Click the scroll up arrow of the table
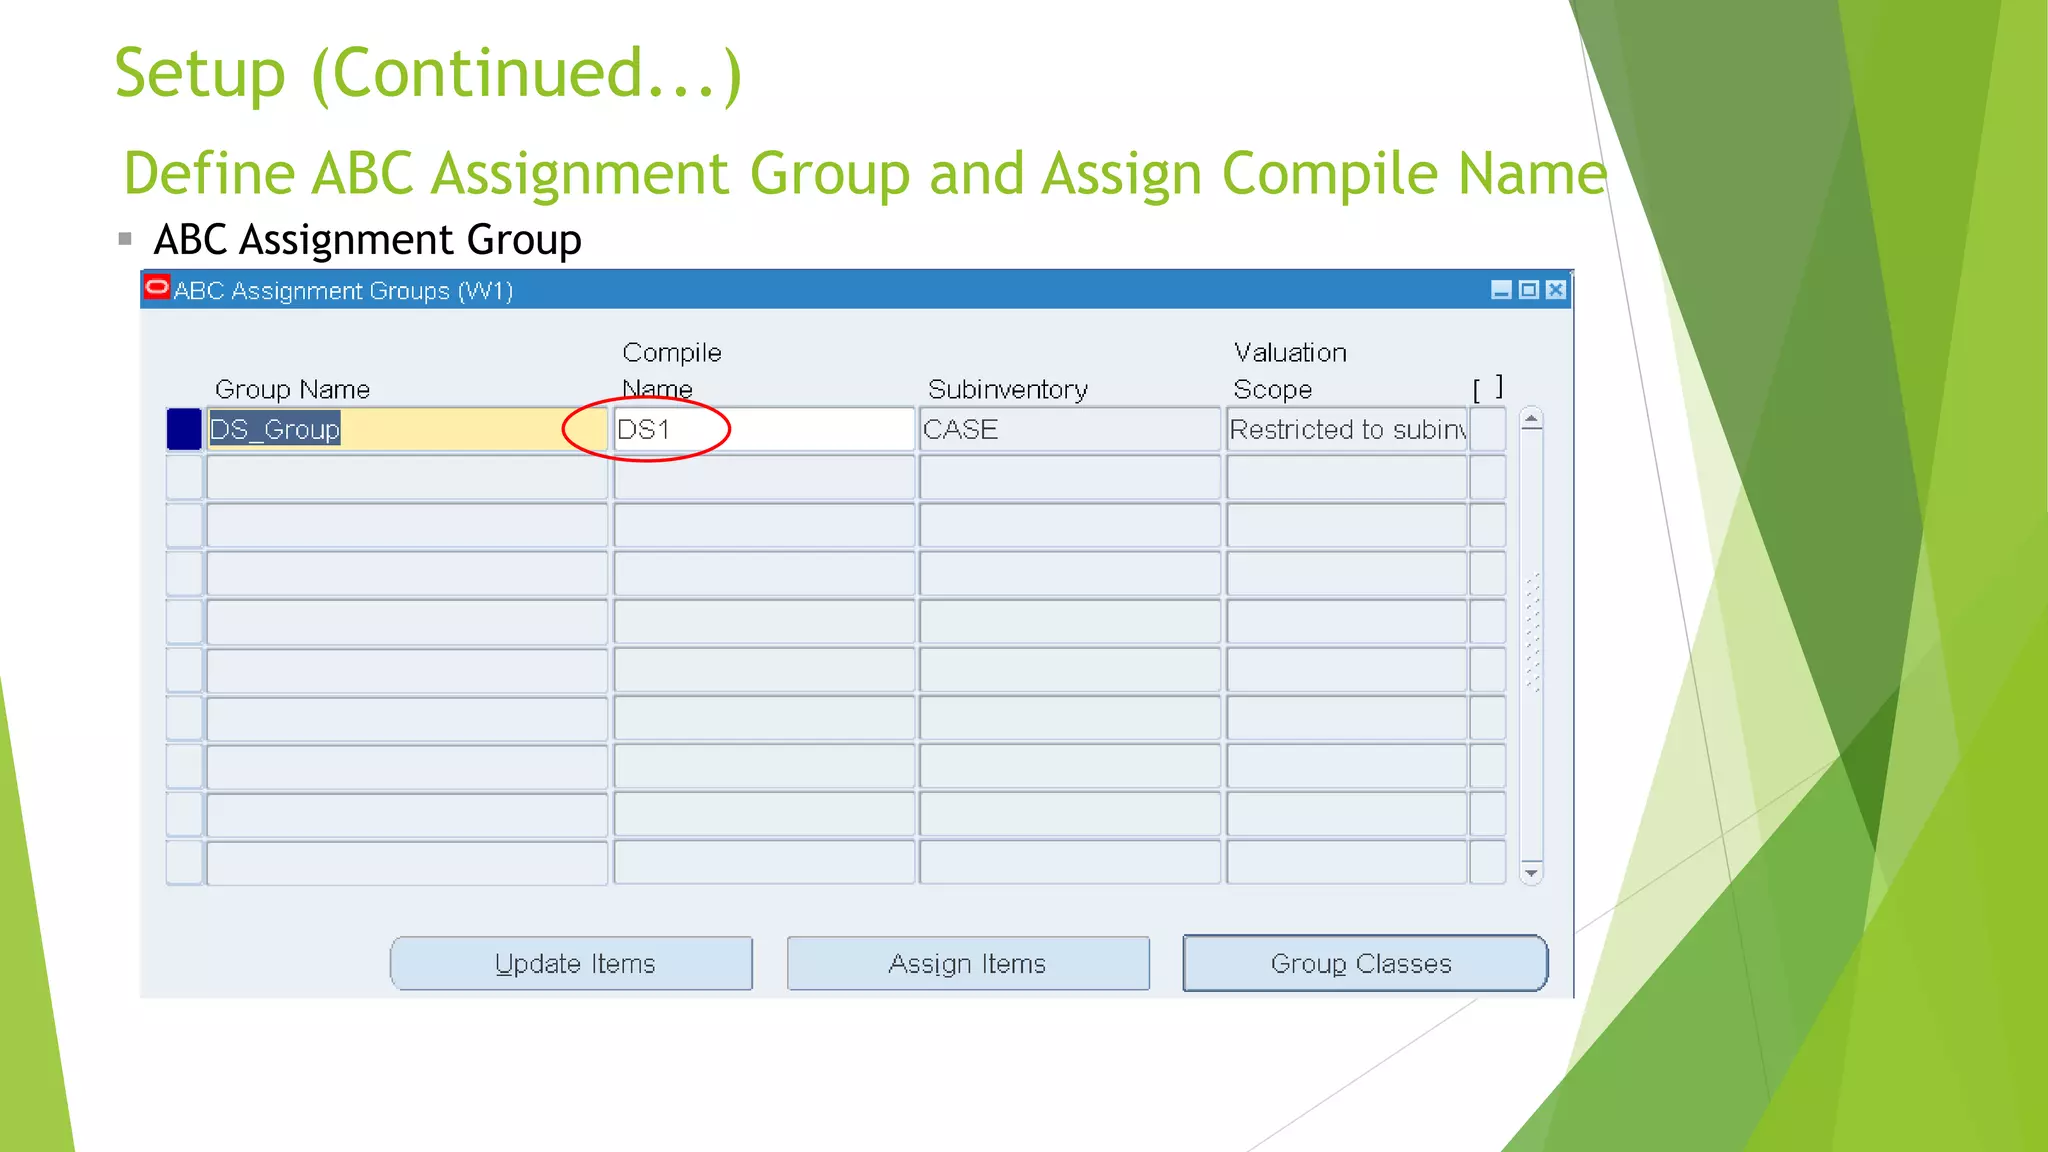Viewport: 2048px width, 1152px height. (1531, 419)
